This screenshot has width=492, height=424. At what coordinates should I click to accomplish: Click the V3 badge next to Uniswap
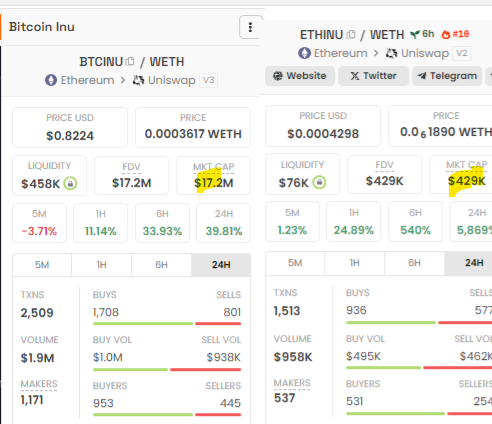pyautogui.click(x=209, y=80)
